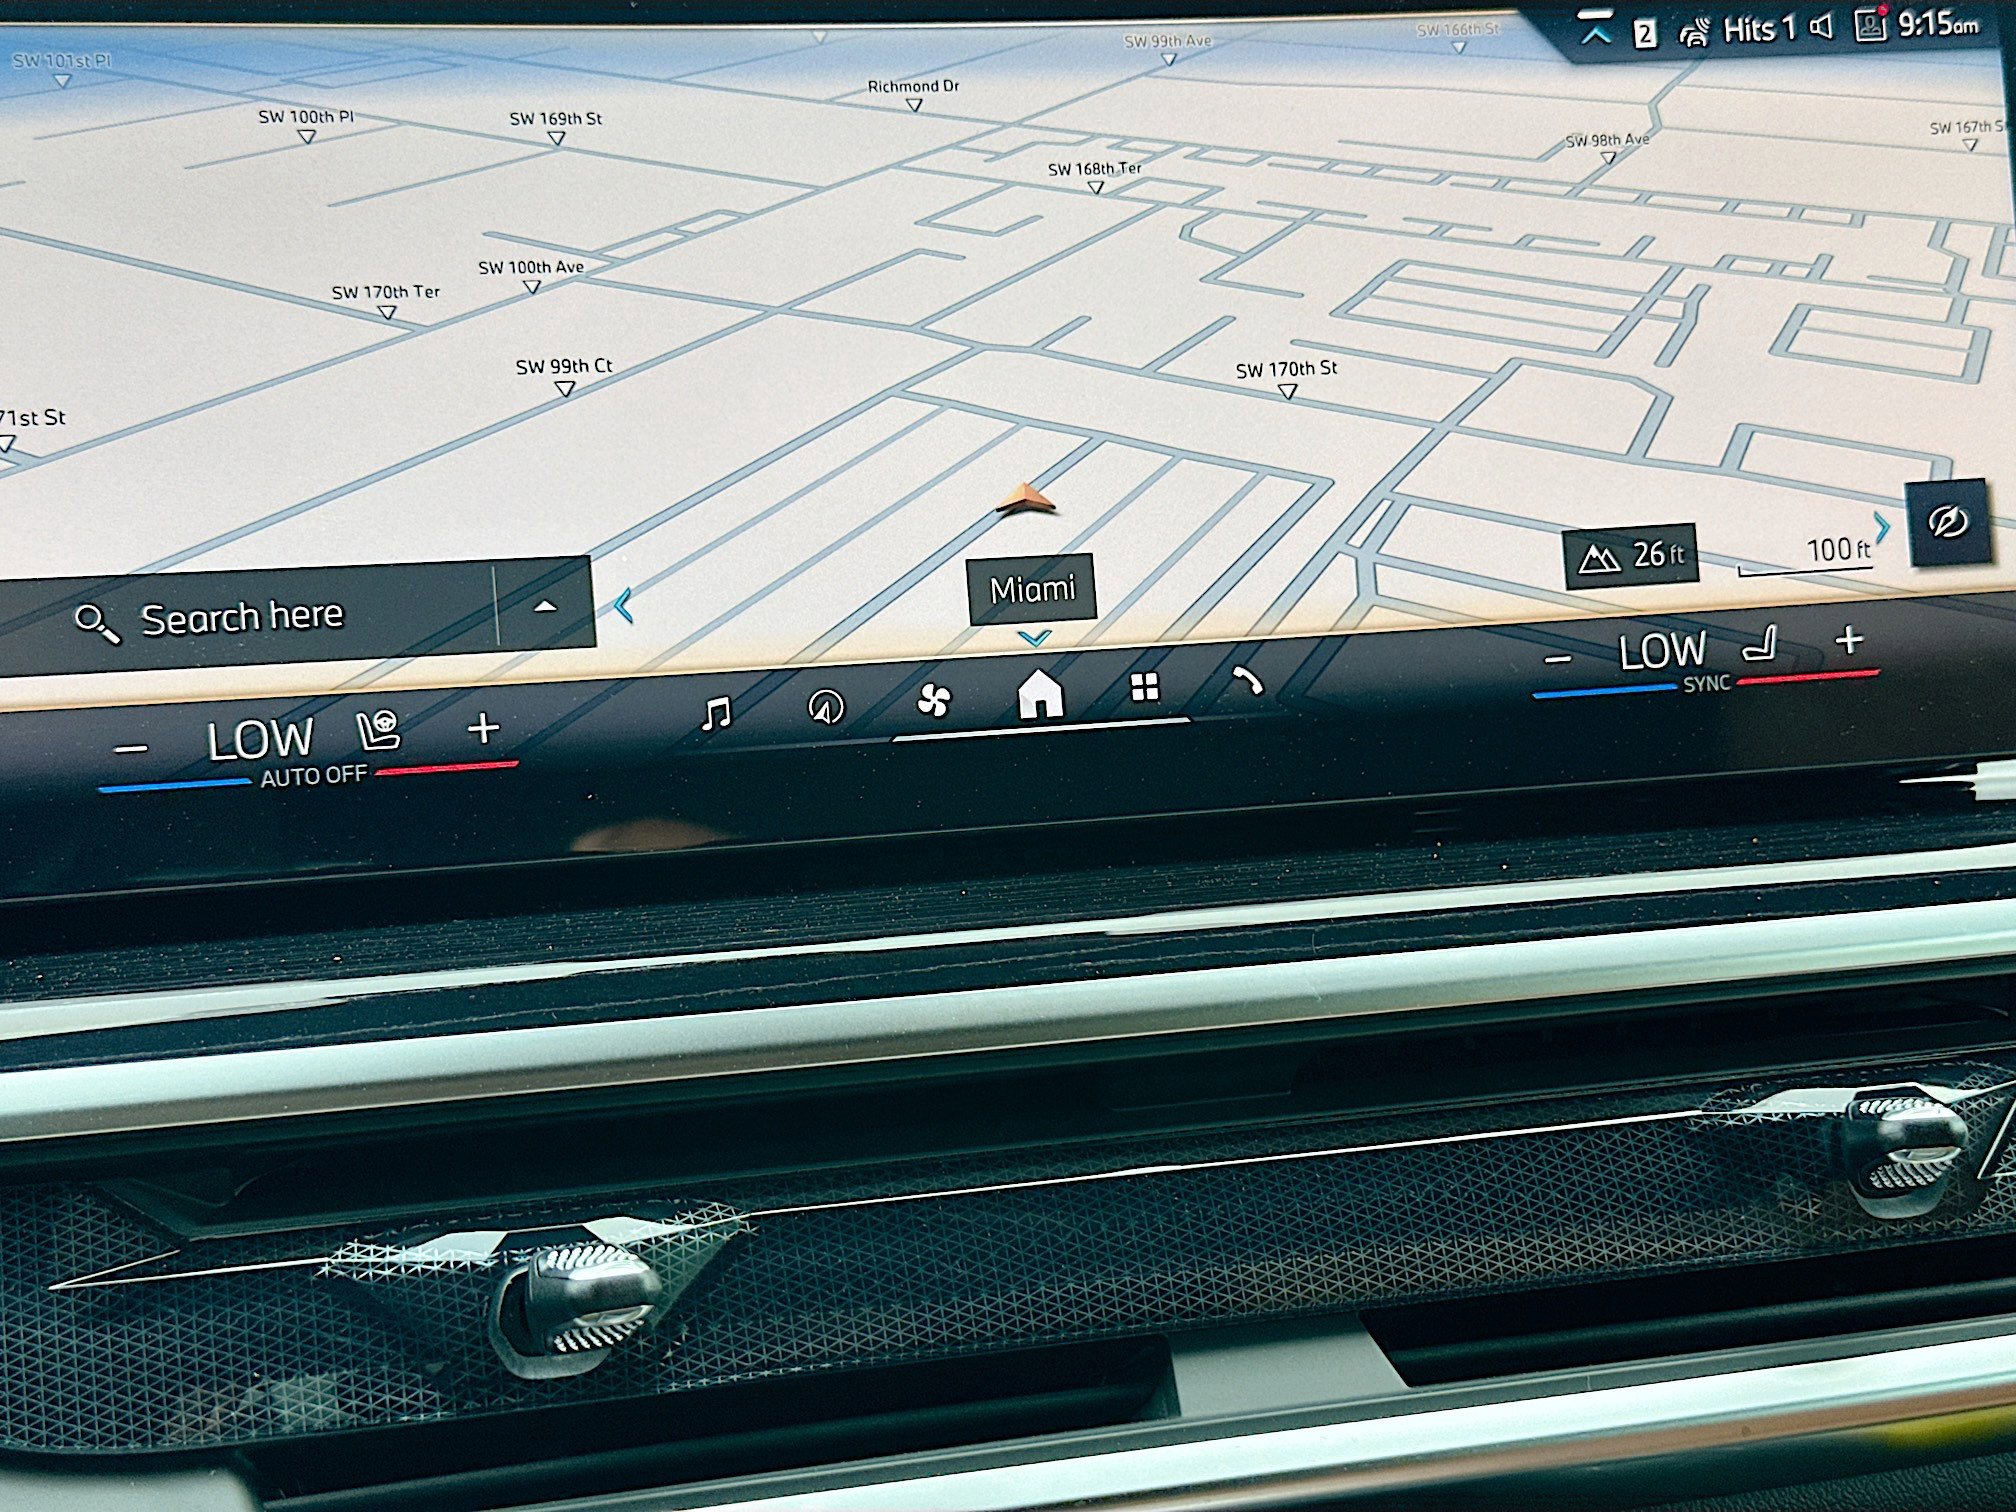Open climate menu with the fan icon
The height and width of the screenshot is (1512, 2016).
tap(934, 700)
